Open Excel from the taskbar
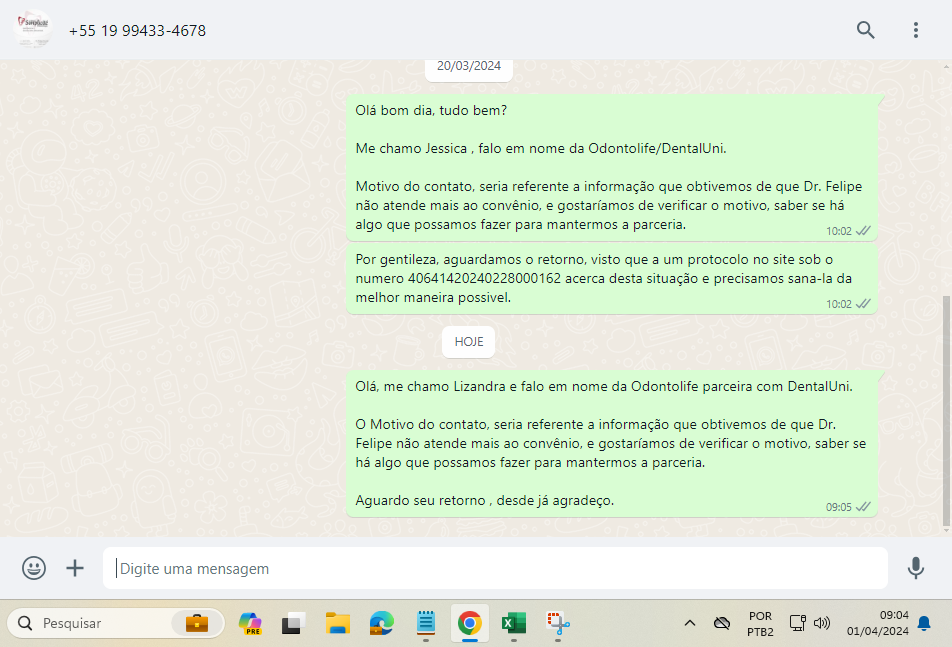The width and height of the screenshot is (952, 647). 514,623
